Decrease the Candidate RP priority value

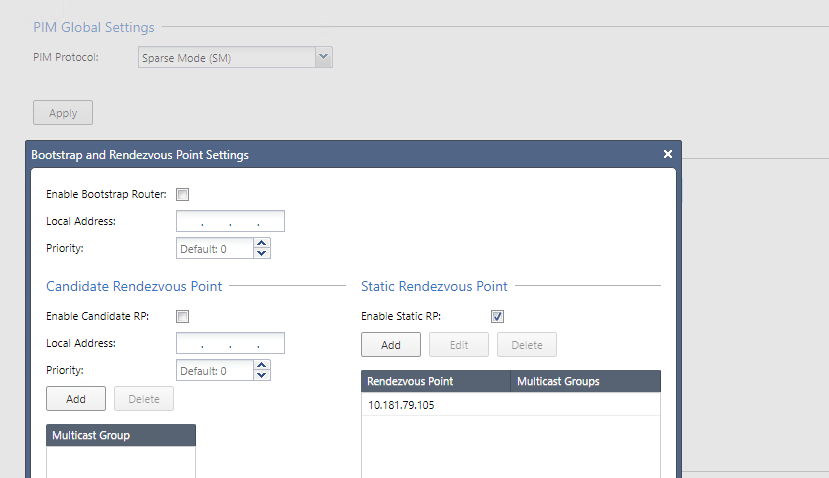[x=262, y=376]
